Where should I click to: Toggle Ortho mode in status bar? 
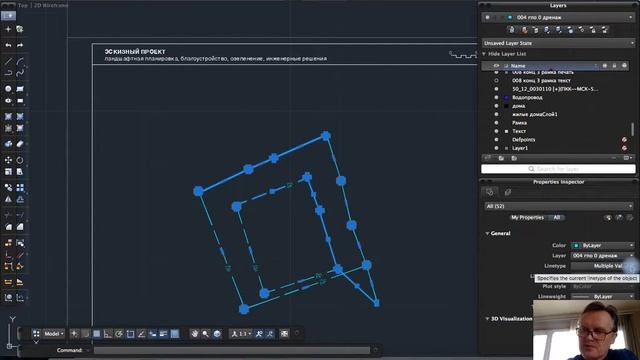[108, 334]
